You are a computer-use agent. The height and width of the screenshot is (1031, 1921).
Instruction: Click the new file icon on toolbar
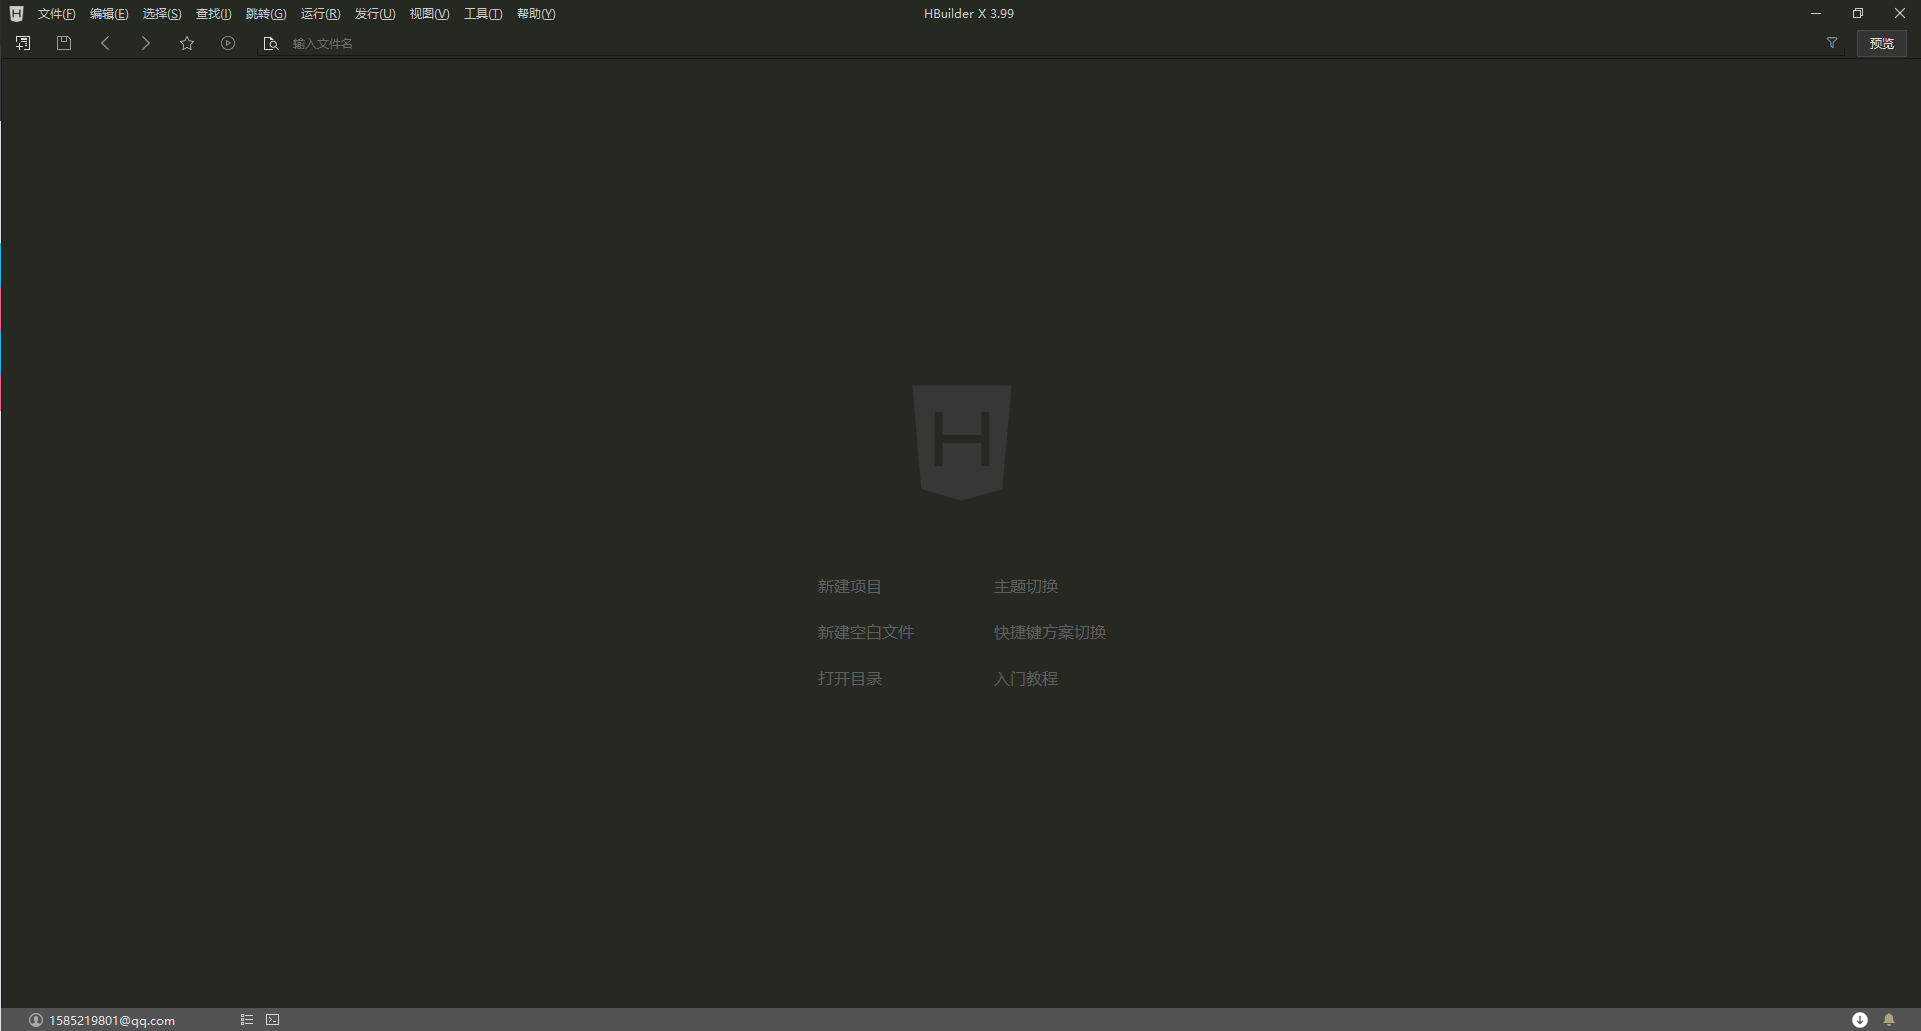pyautogui.click(x=22, y=43)
